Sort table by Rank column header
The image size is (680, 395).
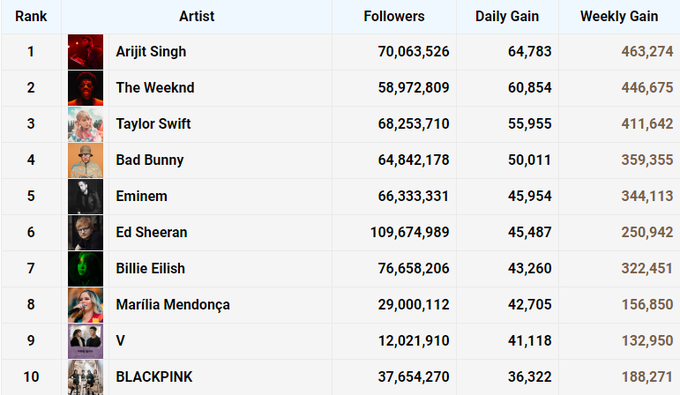pyautogui.click(x=31, y=16)
